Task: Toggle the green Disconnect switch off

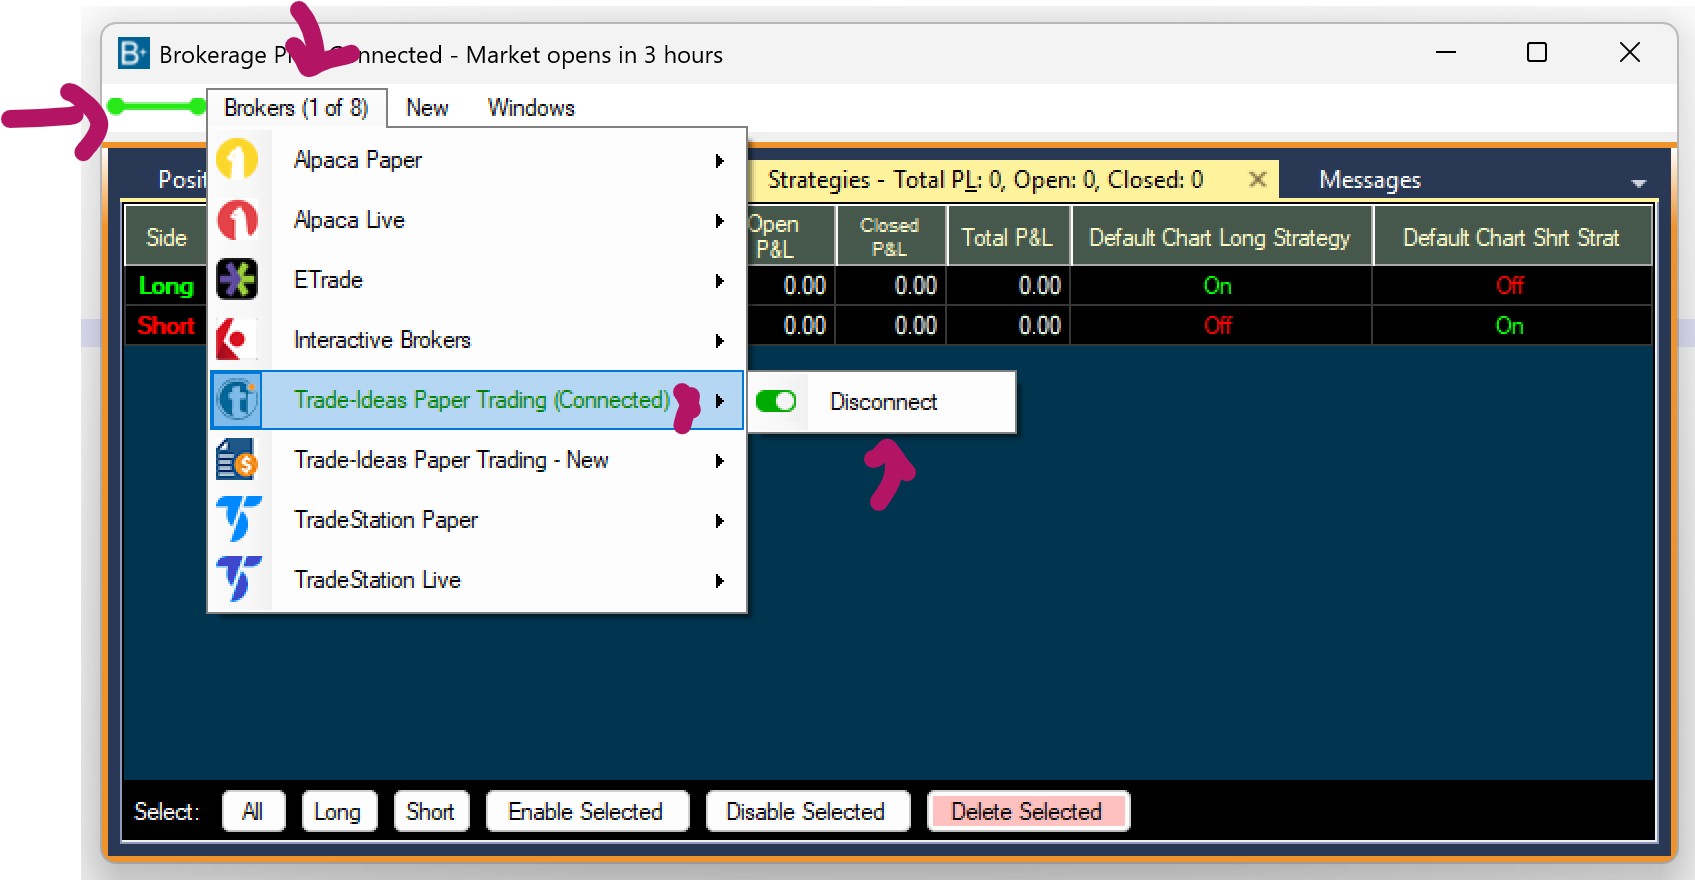Action: tap(776, 401)
